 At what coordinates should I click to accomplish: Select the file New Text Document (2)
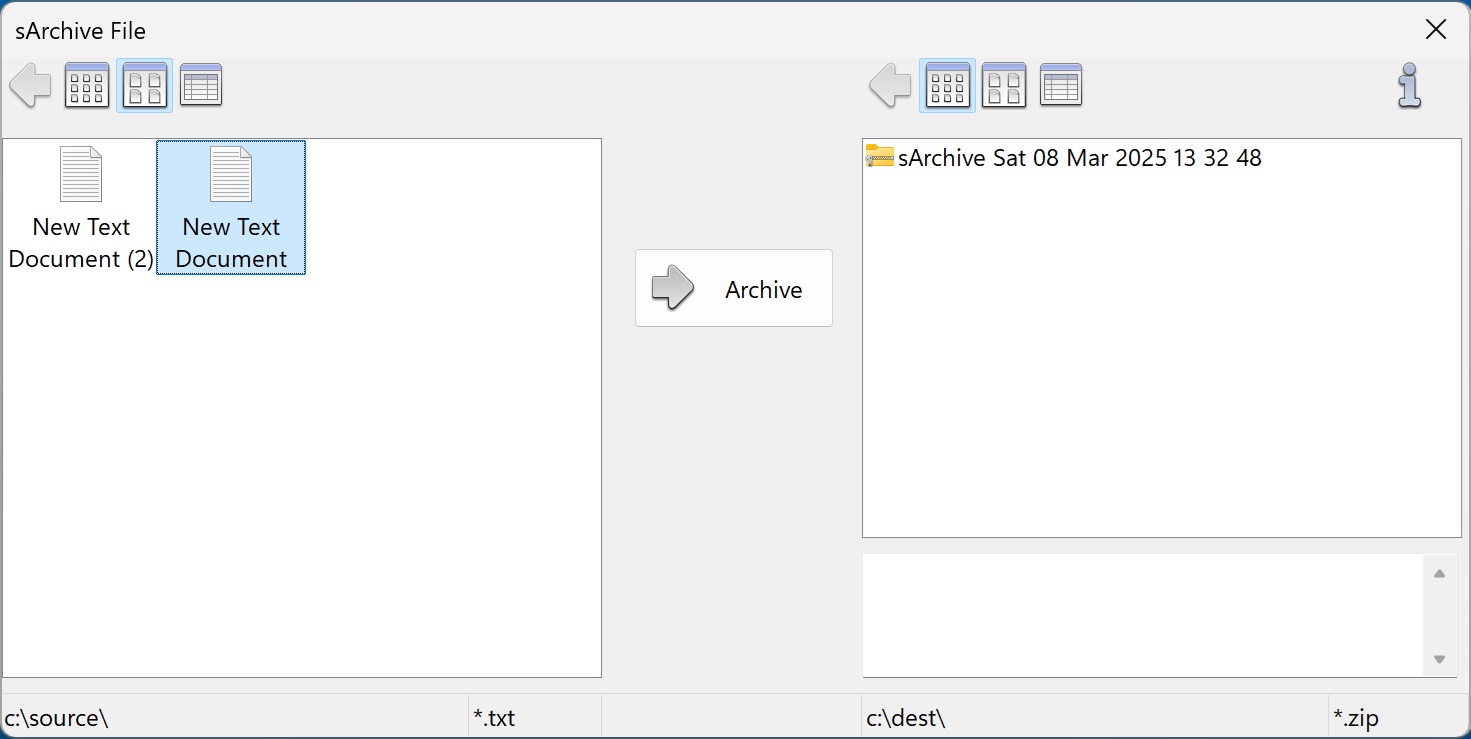(x=80, y=207)
